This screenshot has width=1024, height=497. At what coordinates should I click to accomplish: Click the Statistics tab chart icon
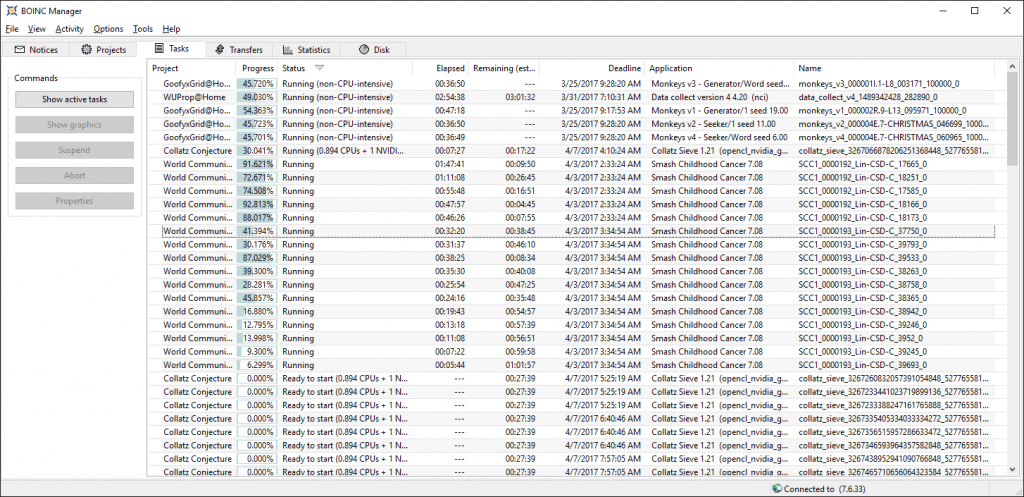tap(288, 50)
